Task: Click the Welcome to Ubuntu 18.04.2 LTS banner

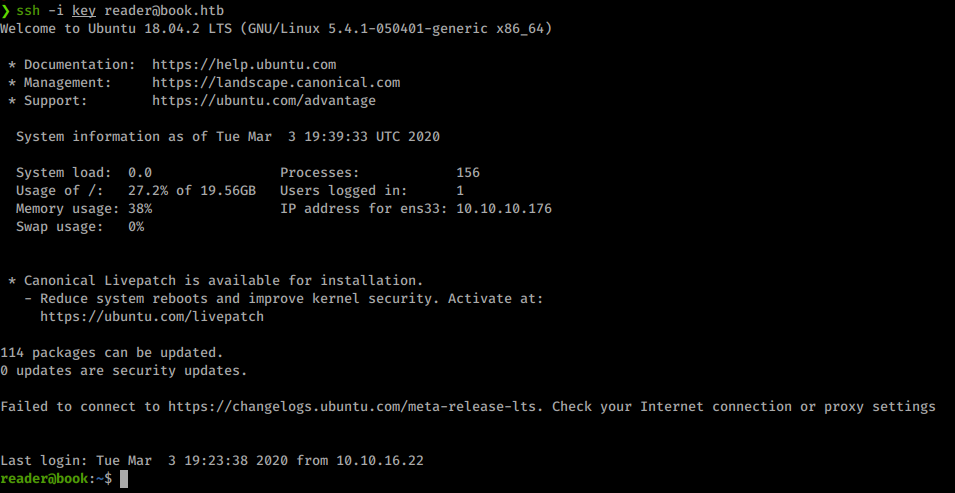Action: click(x=276, y=29)
